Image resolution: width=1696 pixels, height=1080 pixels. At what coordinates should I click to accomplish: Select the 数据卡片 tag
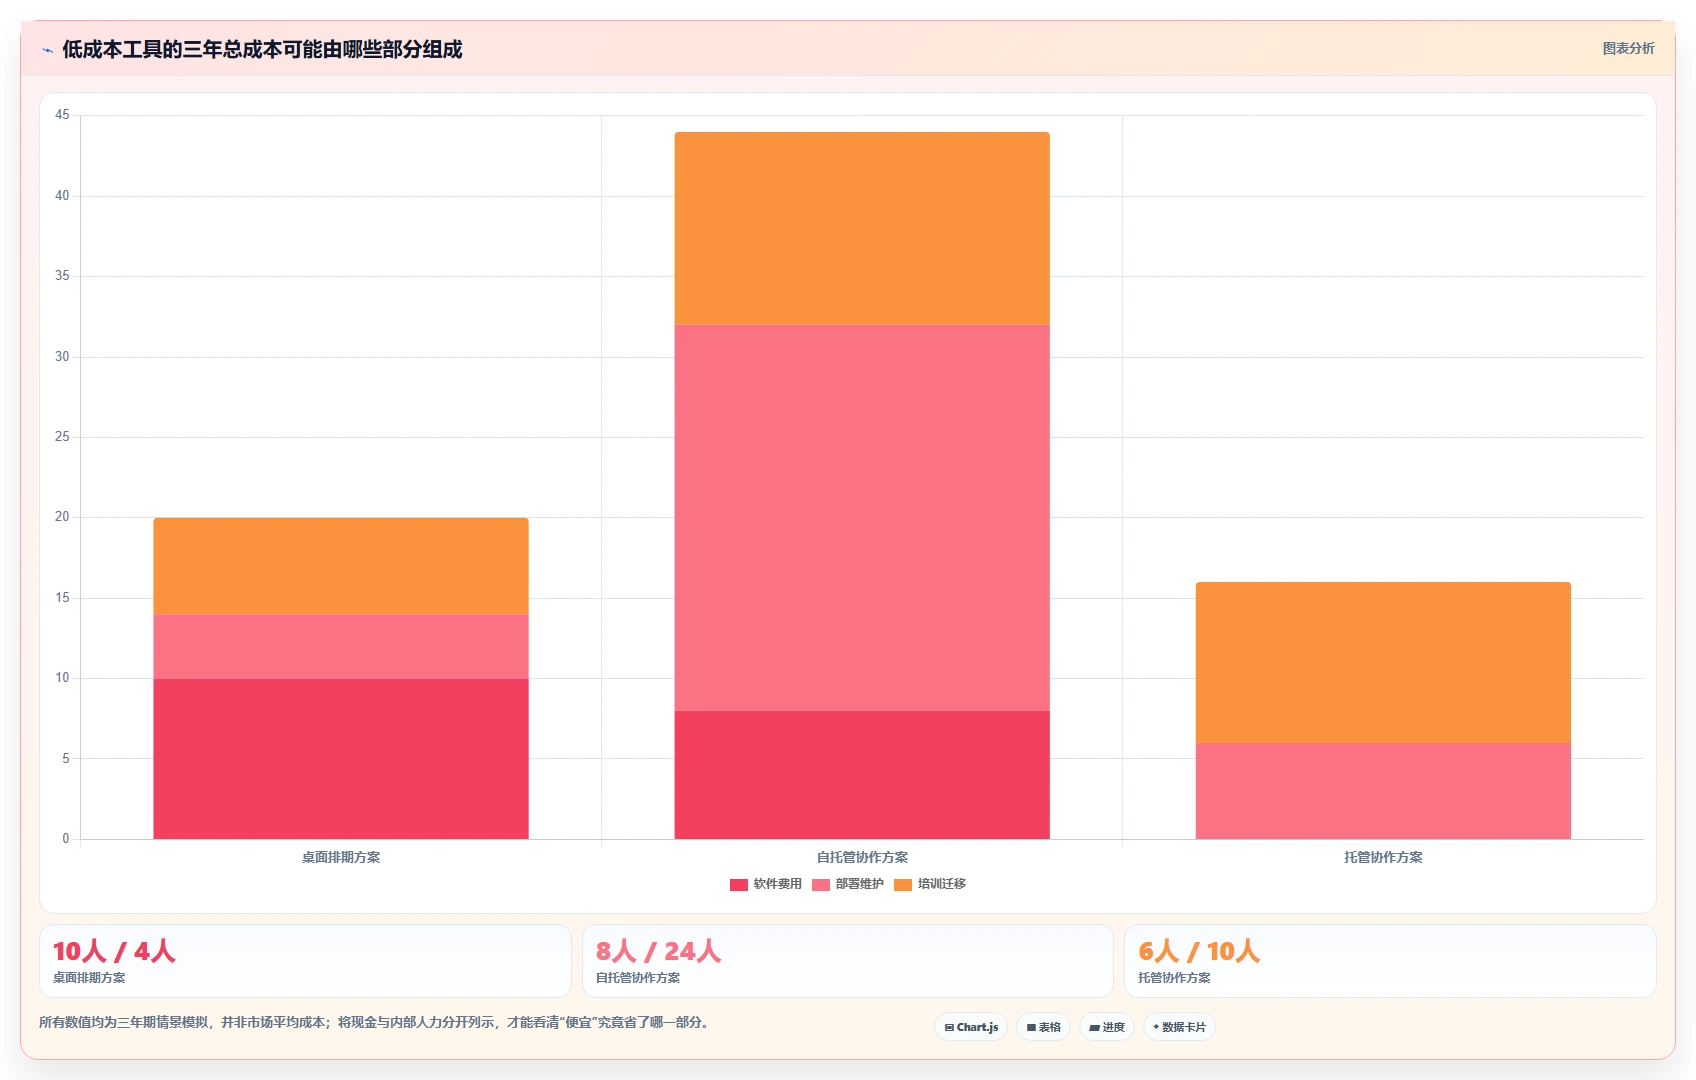[1179, 1027]
